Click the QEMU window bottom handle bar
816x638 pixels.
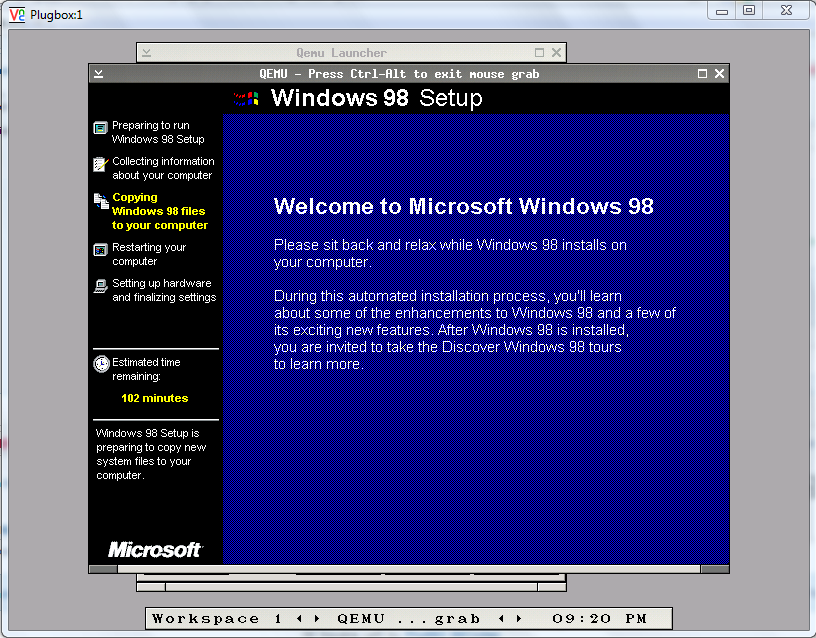[x=409, y=569]
